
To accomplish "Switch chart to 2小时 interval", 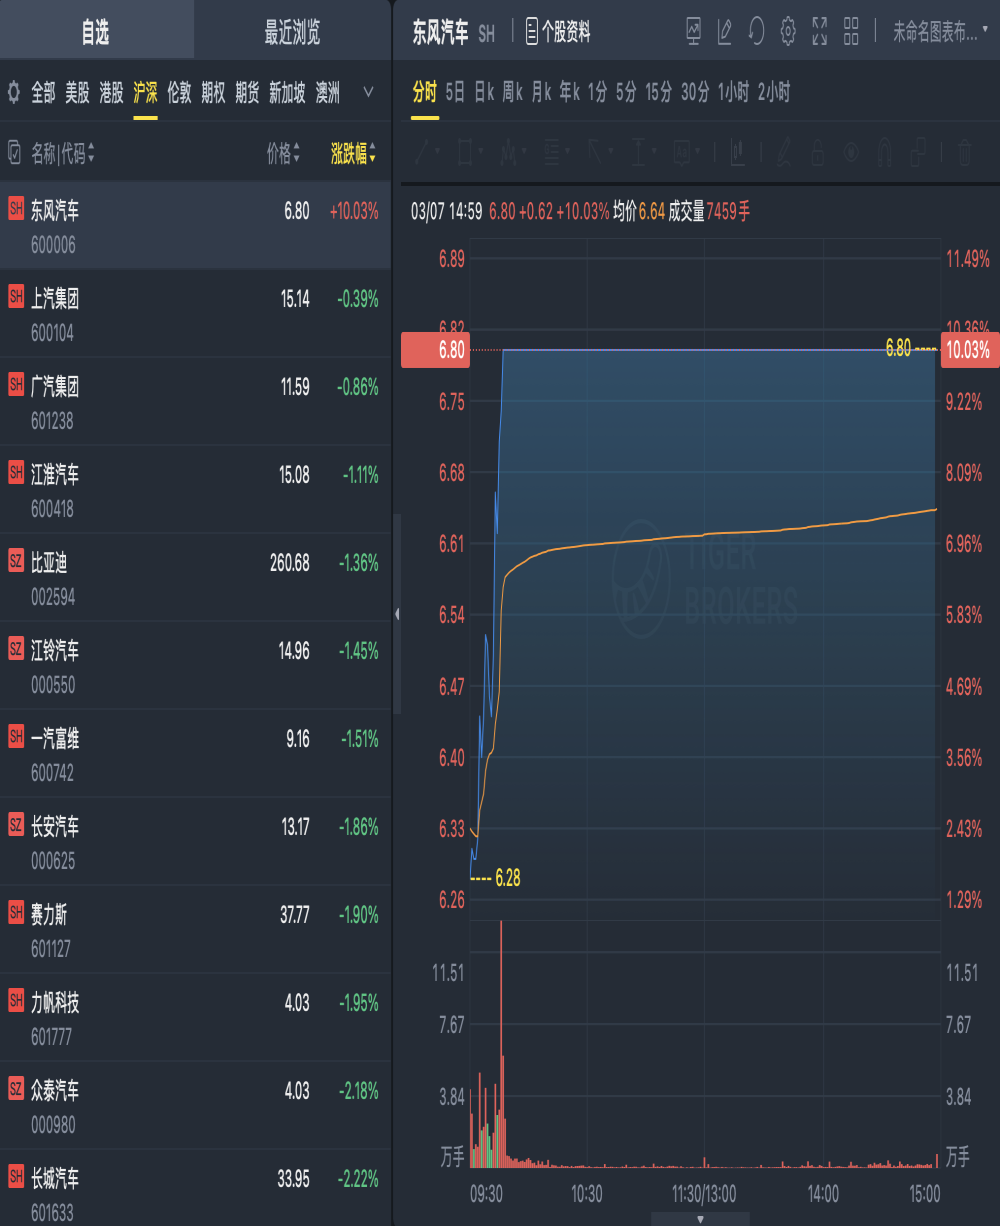I will coord(773,92).
